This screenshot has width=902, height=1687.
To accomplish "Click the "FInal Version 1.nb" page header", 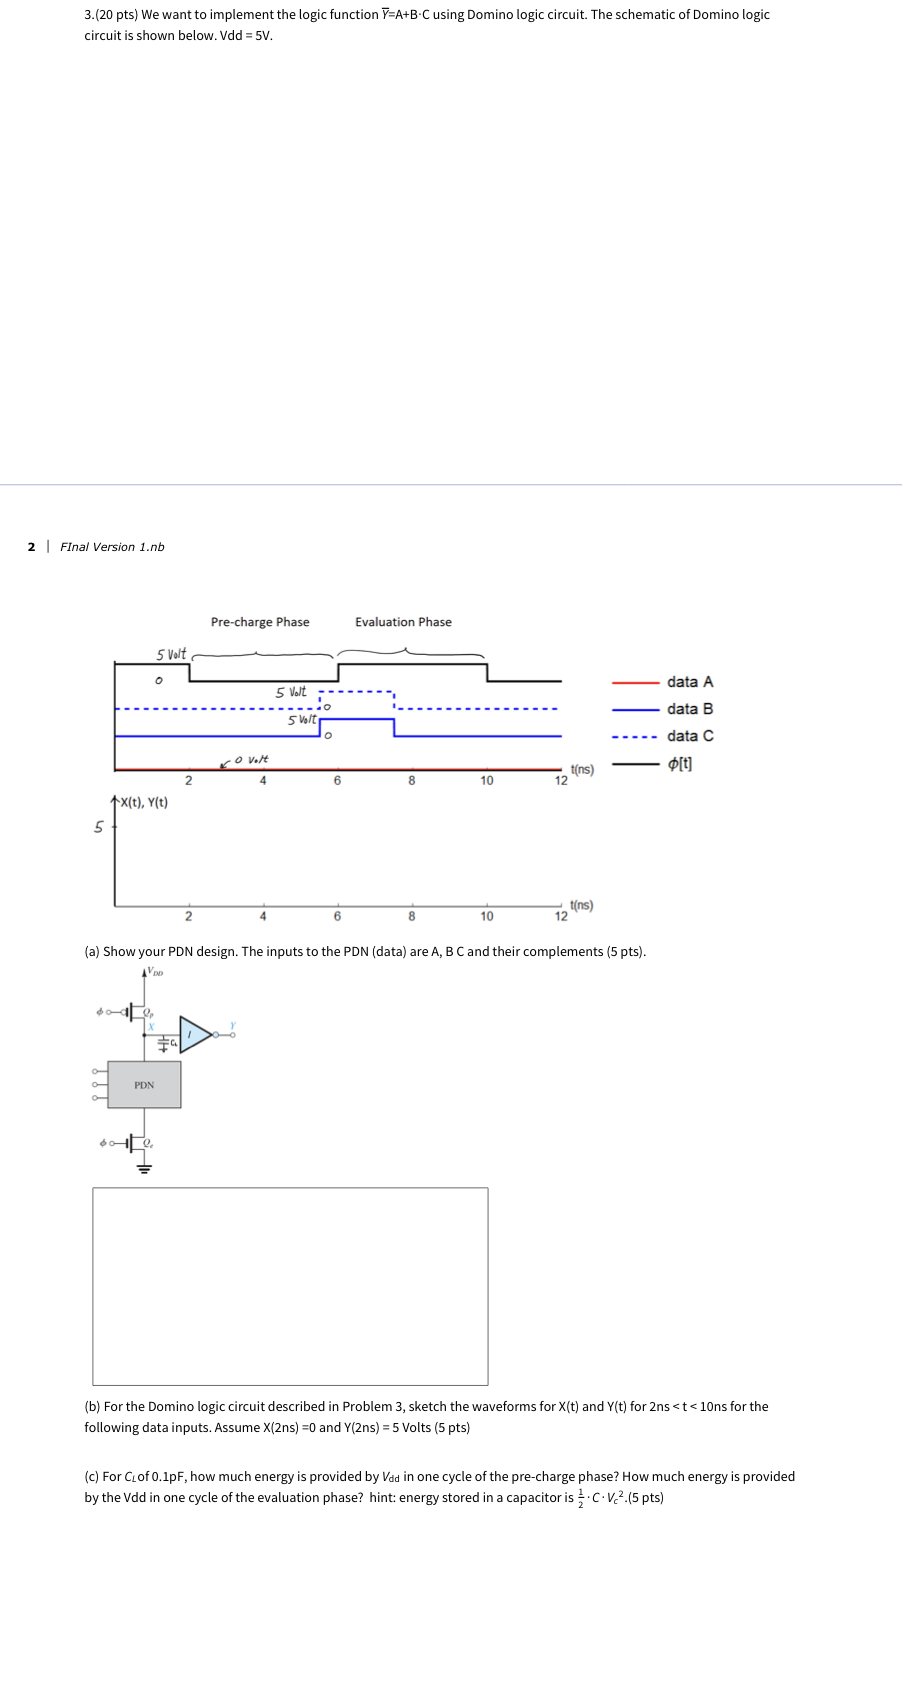I will pyautogui.click(x=112, y=547).
